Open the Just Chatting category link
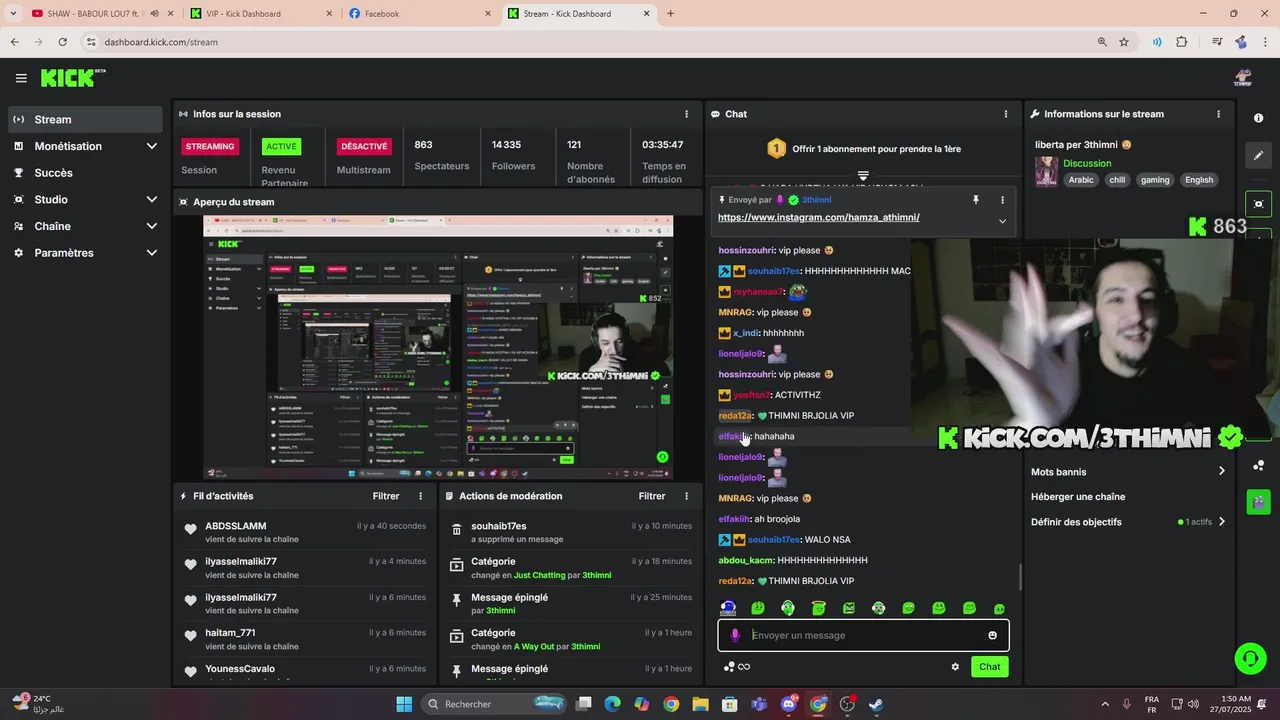Screen dimensions: 1280x720 coord(539,576)
